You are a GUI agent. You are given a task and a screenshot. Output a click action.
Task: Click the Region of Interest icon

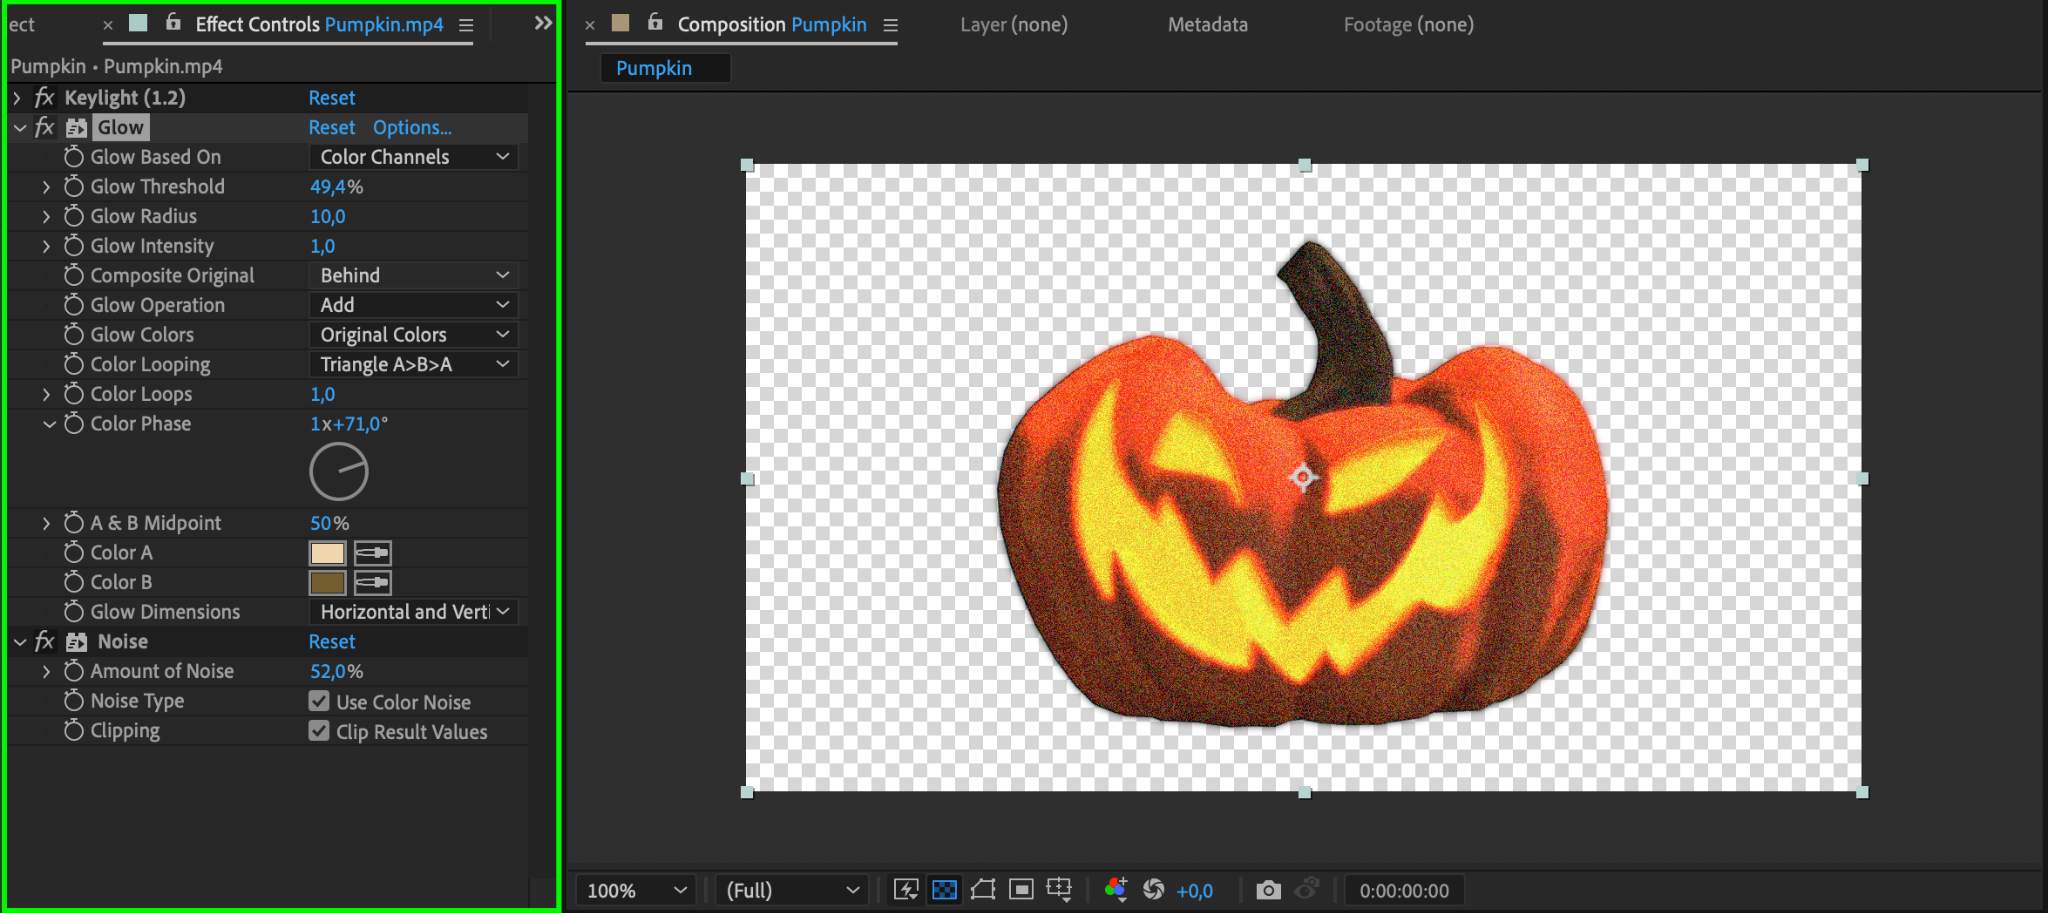[x=1021, y=889]
